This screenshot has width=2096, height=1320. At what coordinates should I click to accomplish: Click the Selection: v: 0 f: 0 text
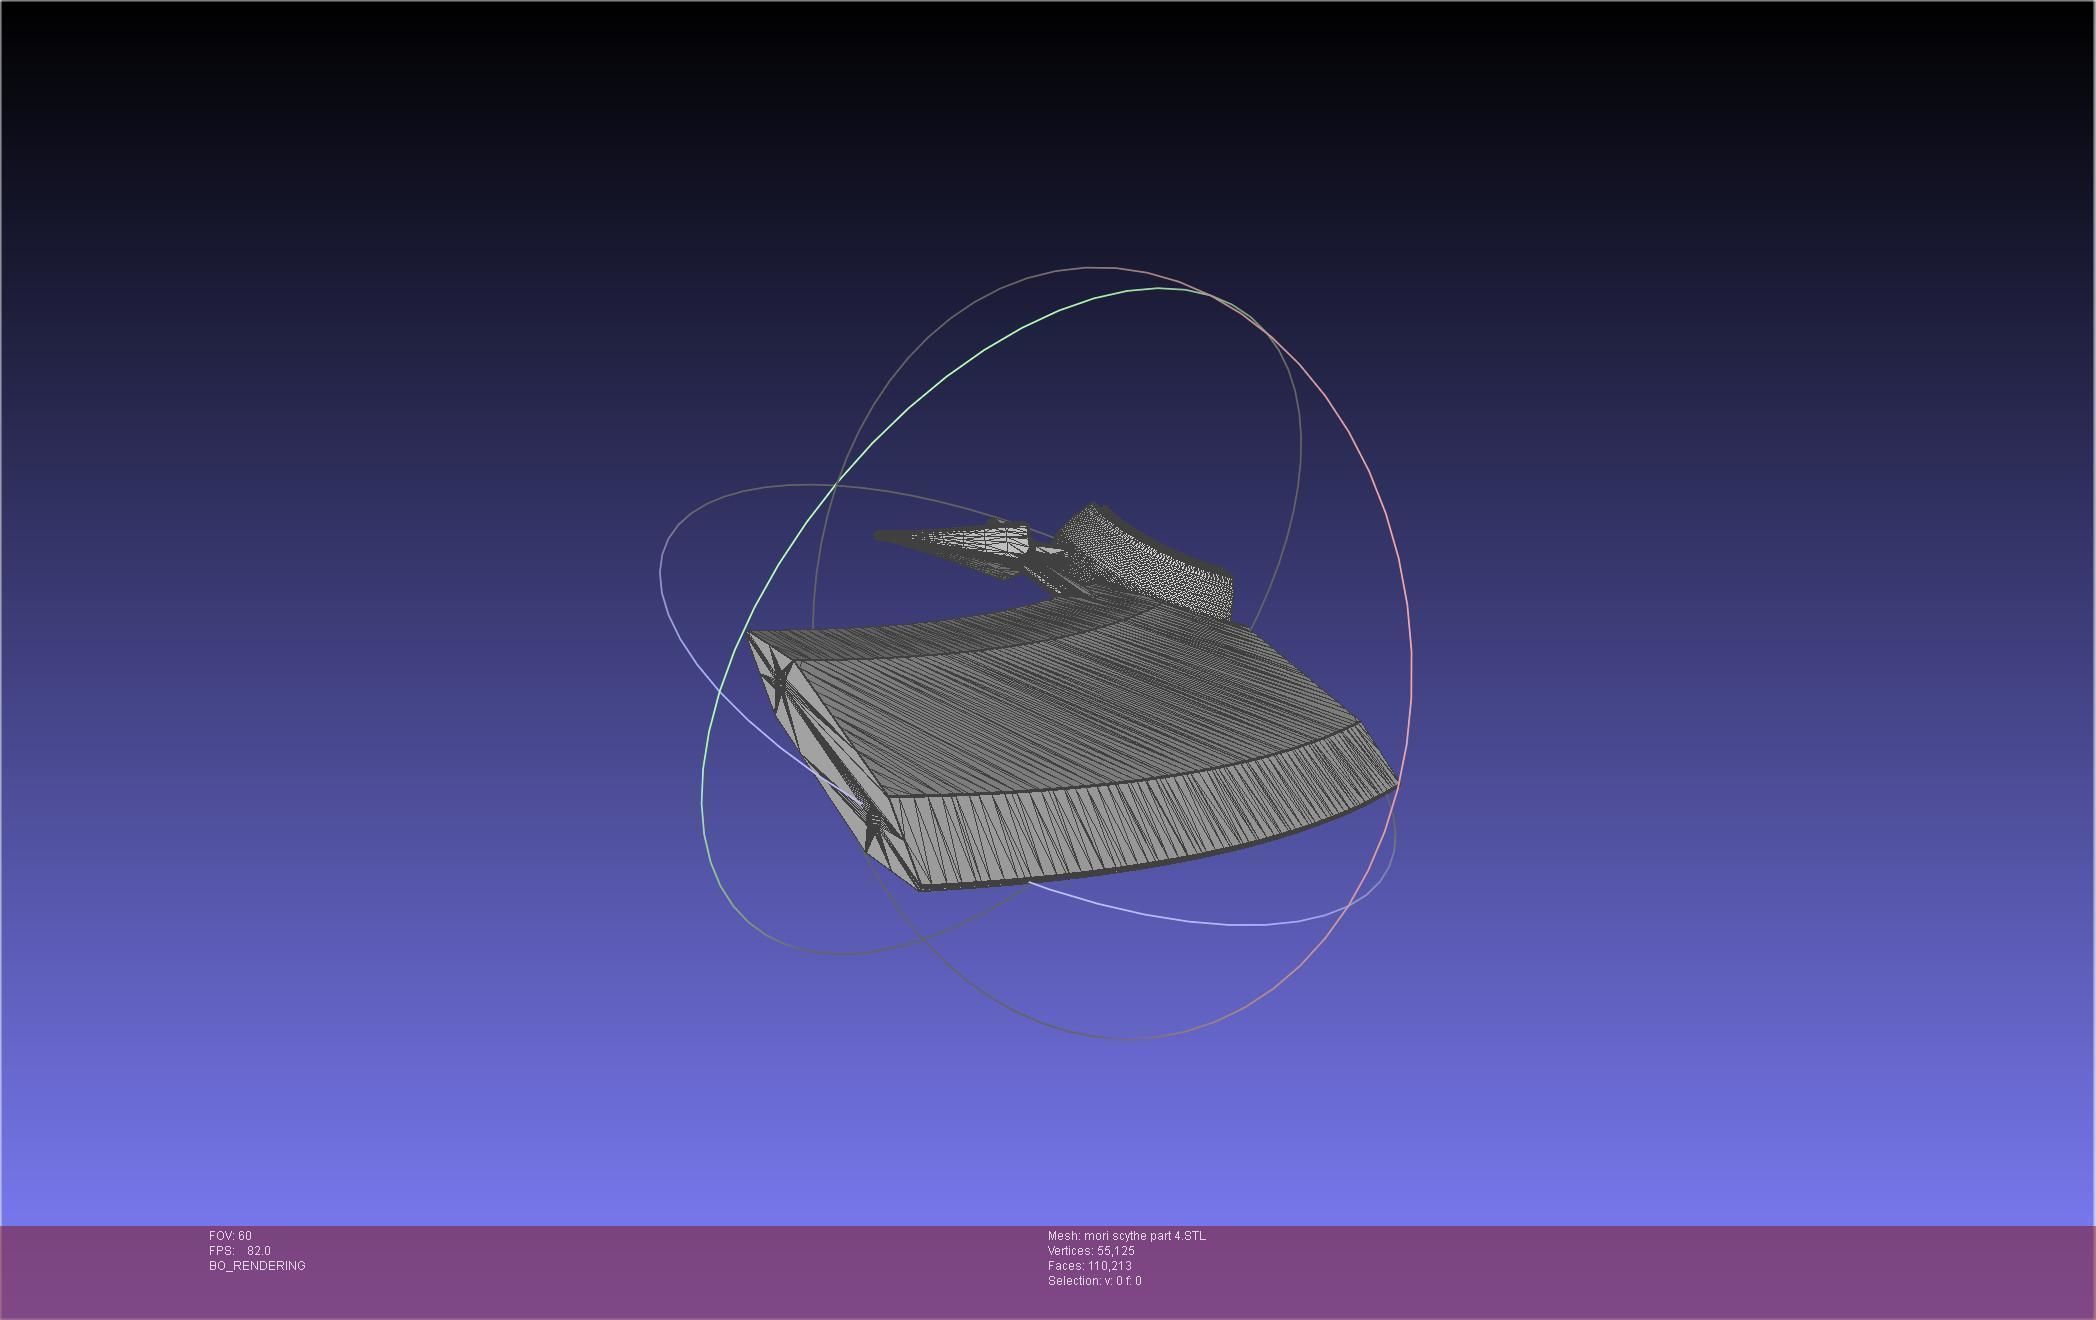click(1094, 1281)
